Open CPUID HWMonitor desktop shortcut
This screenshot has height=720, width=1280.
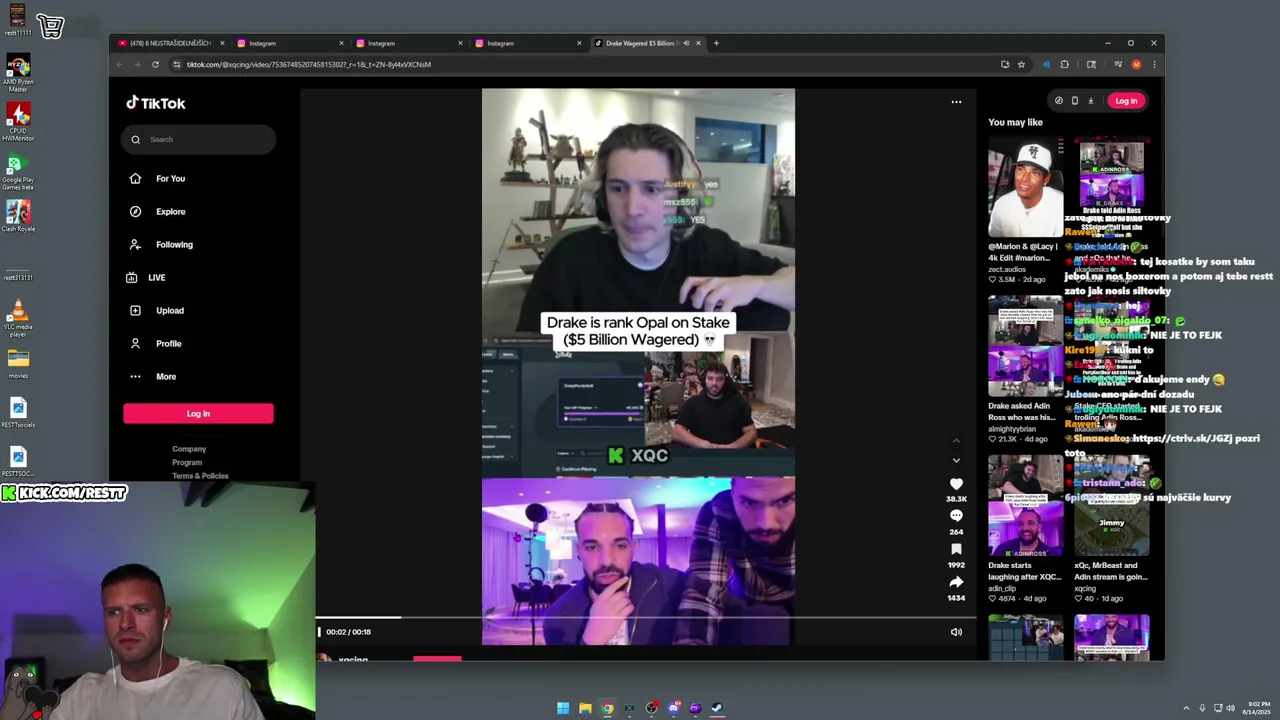click(18, 122)
